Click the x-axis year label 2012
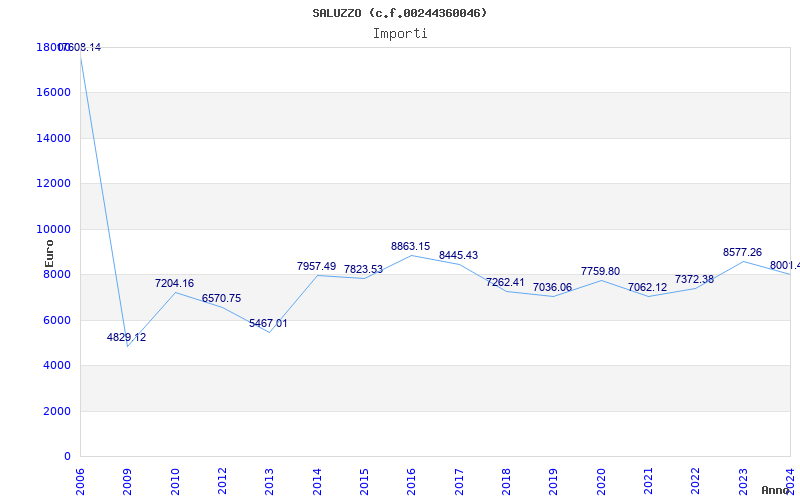The image size is (800, 500). pos(222,482)
